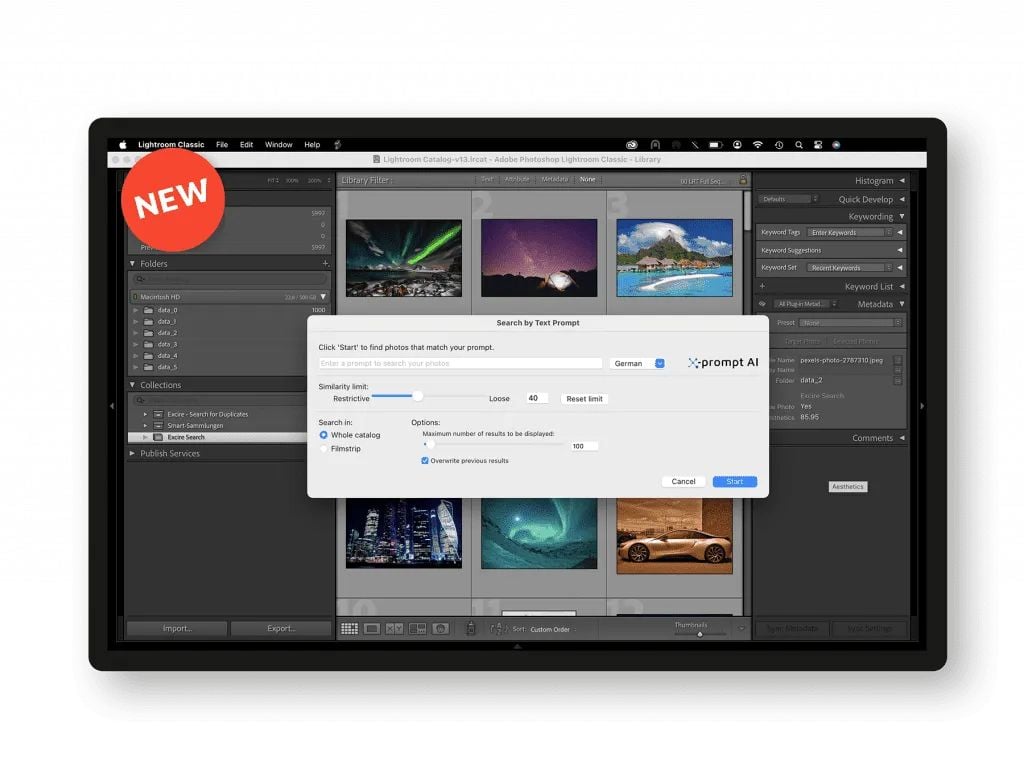Click the filter lock icon
Image resolution: width=1024 pixels, height=761 pixels.
tap(743, 180)
